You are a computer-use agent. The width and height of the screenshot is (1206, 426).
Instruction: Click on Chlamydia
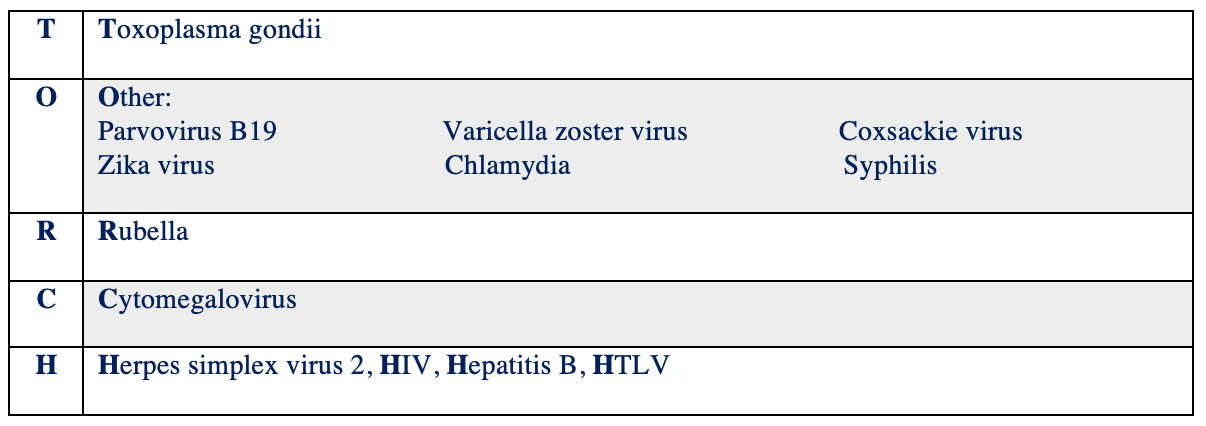click(507, 165)
